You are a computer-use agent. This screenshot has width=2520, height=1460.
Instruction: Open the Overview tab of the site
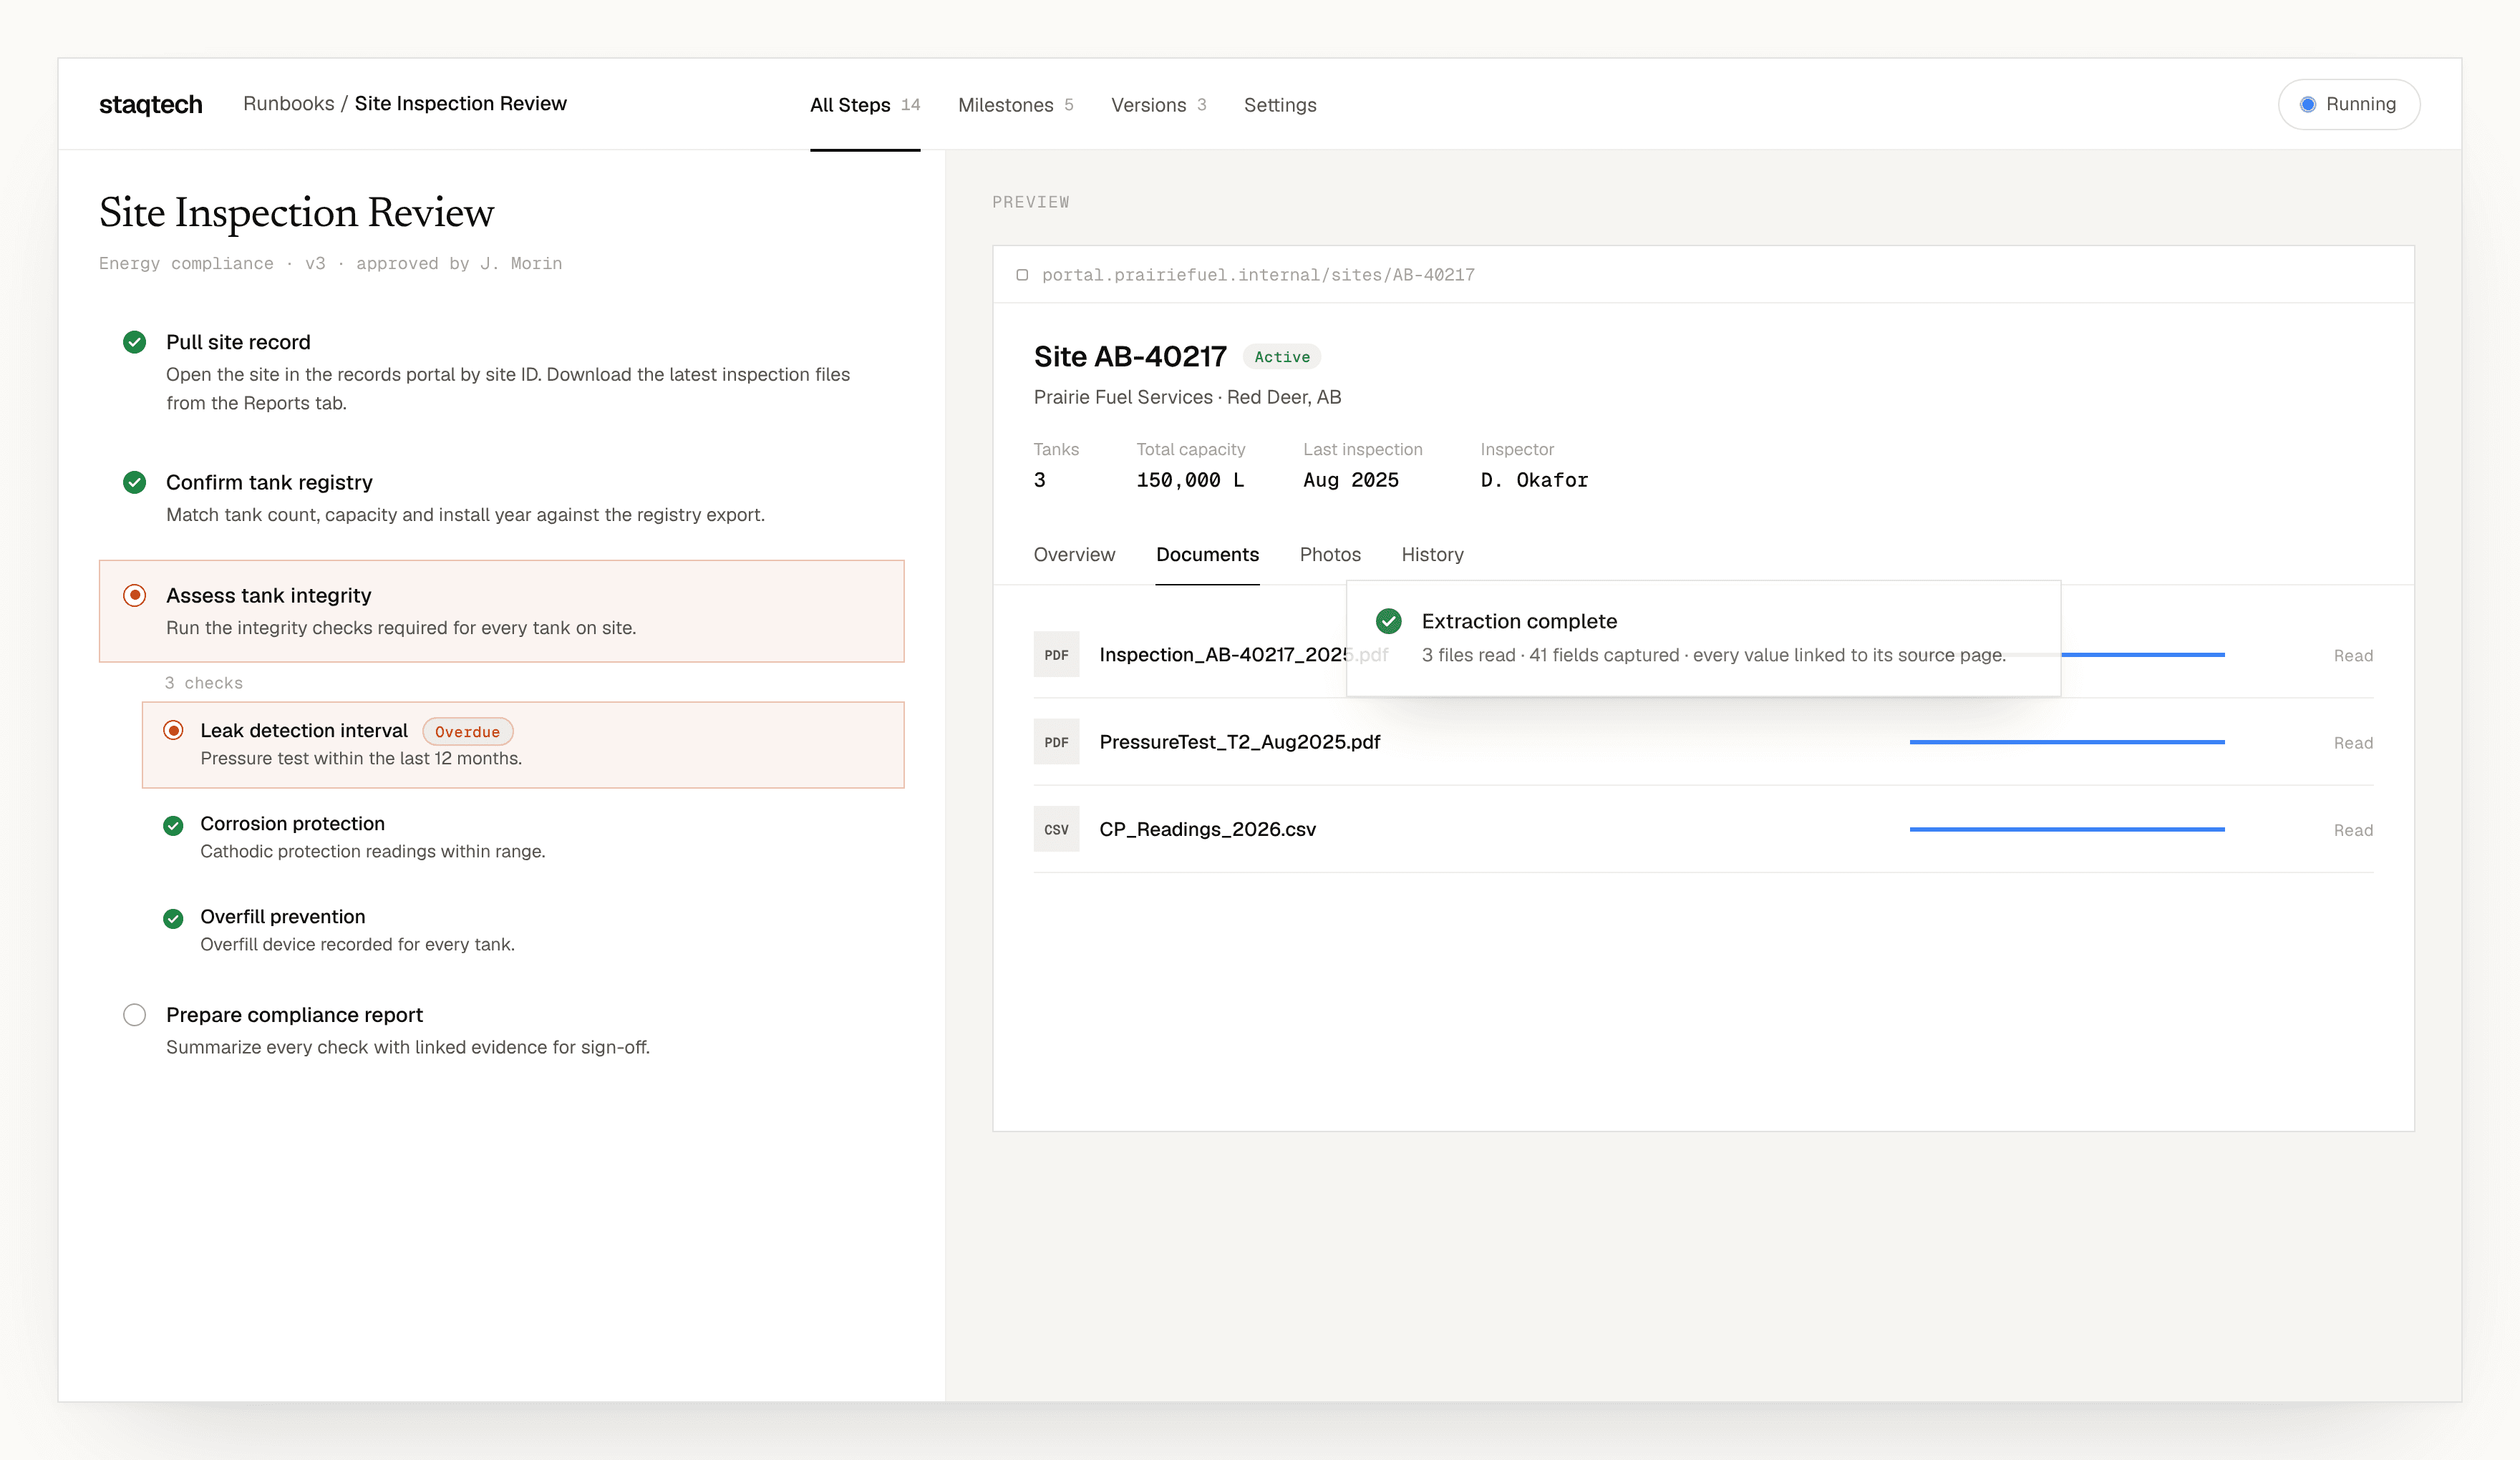pyautogui.click(x=1074, y=554)
